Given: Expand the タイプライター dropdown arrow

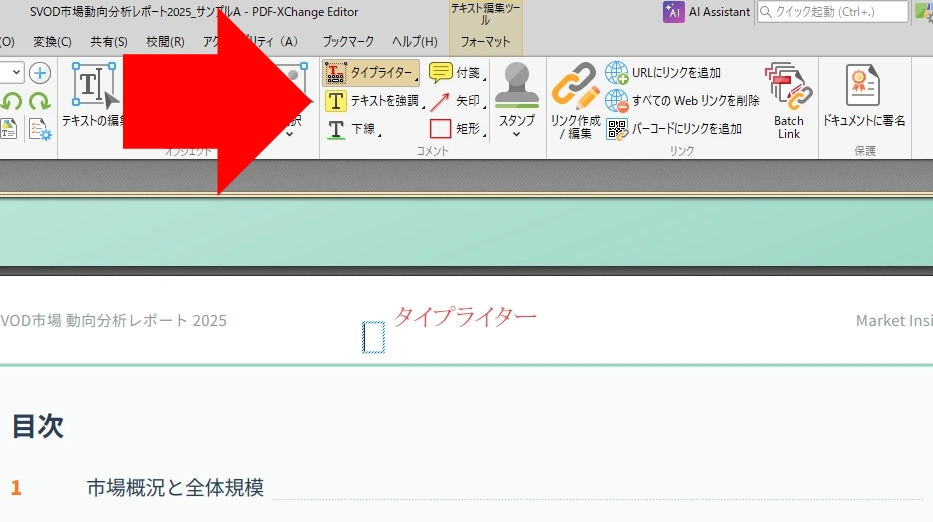Looking at the screenshot, I should point(417,79).
